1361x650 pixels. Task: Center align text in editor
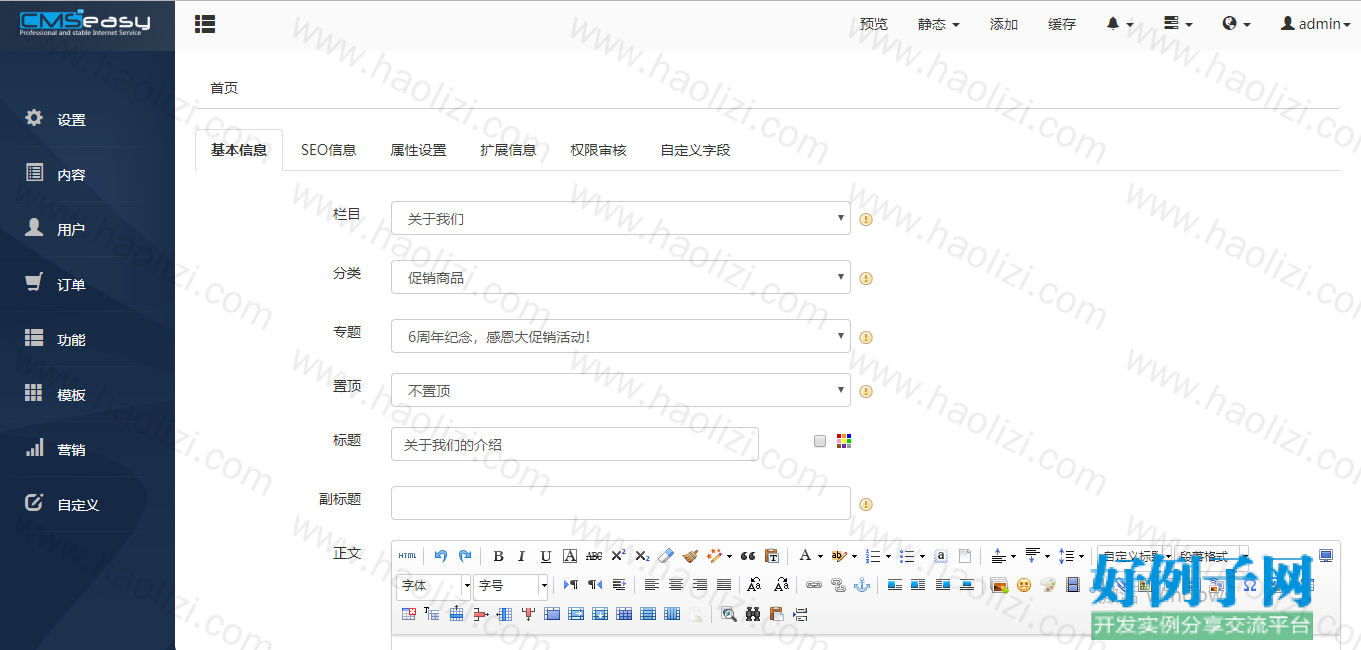(x=676, y=585)
